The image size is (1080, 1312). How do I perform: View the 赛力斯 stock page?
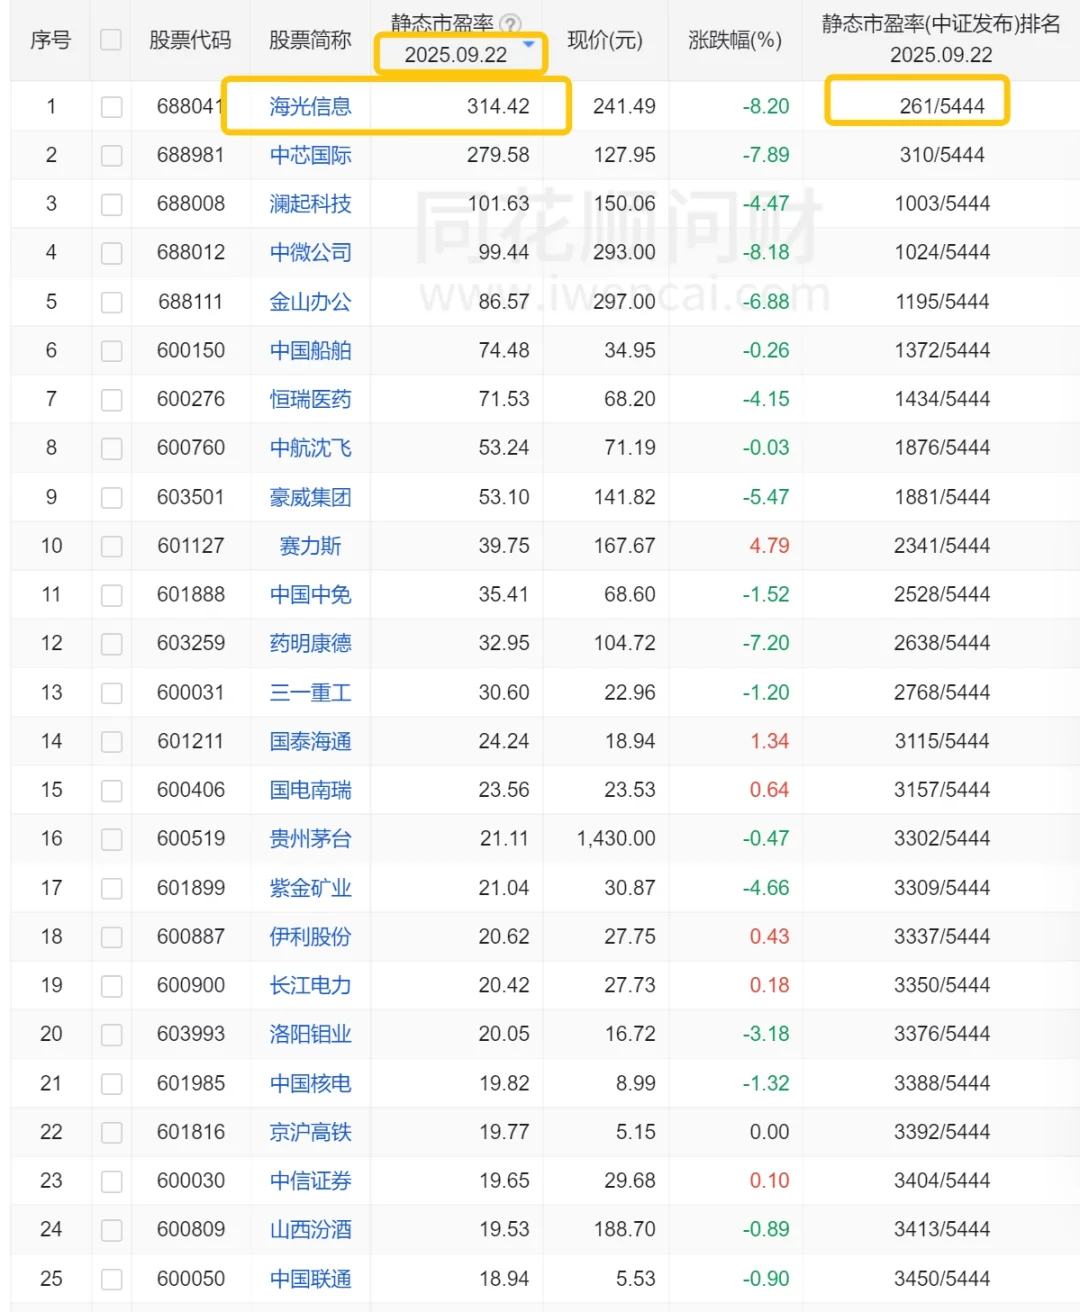coord(310,546)
